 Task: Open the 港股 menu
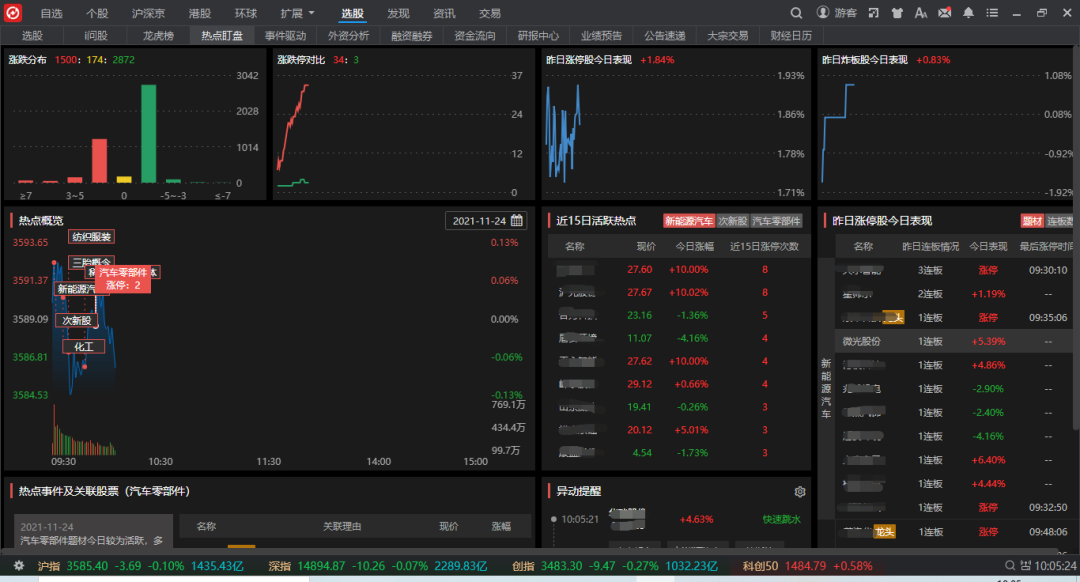(200, 13)
